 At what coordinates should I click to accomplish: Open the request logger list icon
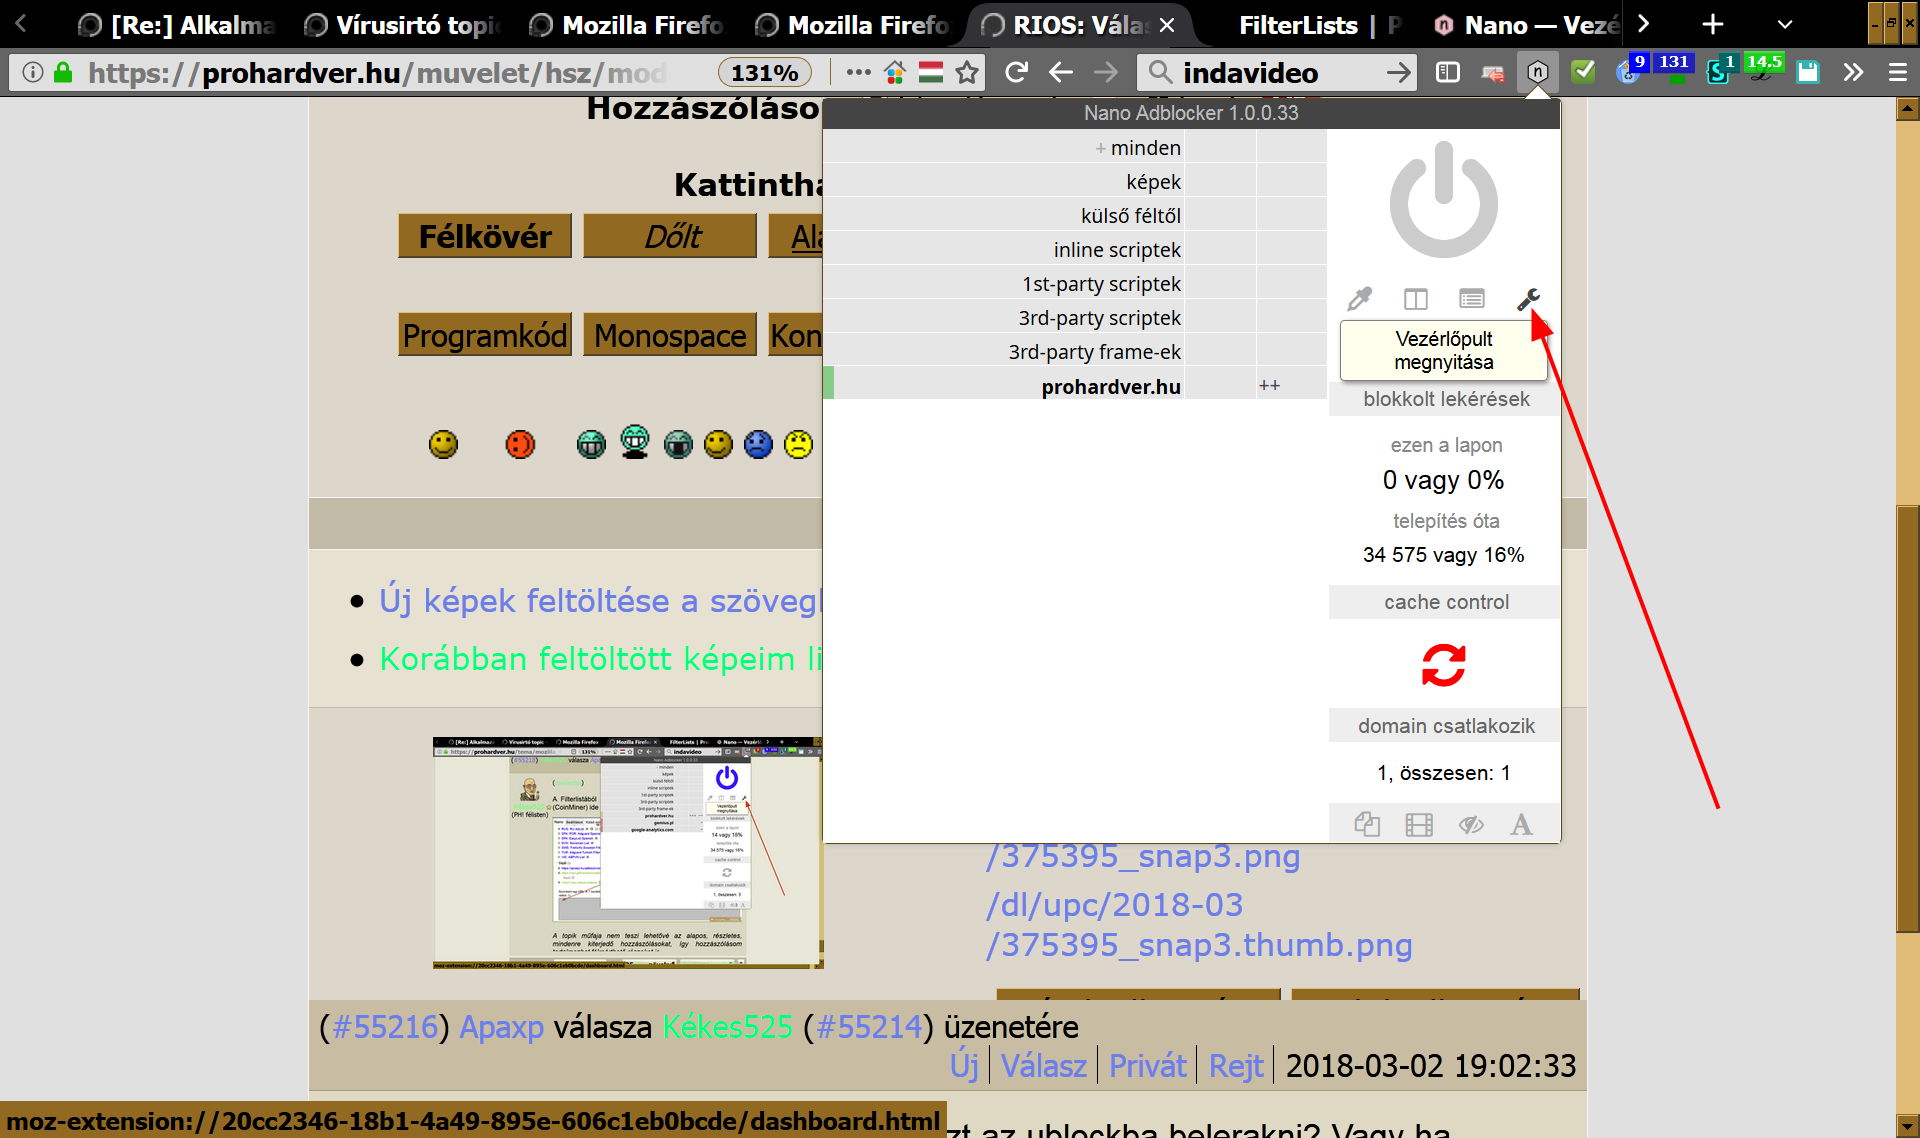pos(1471,299)
